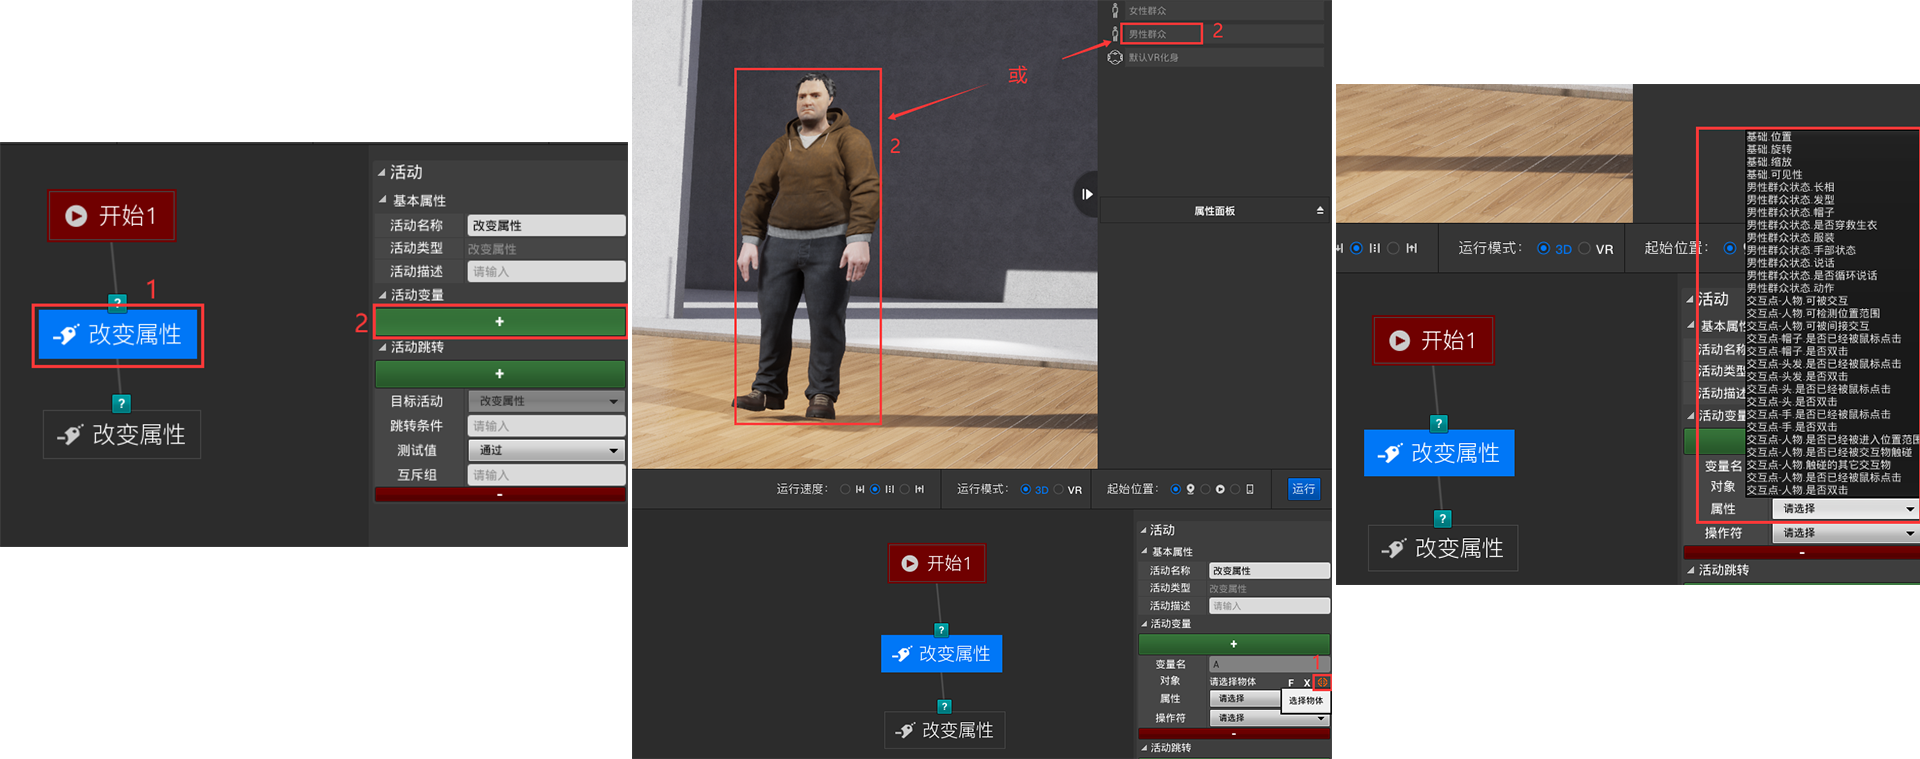Select medium 运行速度 radio in middle screenshot
The image size is (1920, 759).
(875, 489)
